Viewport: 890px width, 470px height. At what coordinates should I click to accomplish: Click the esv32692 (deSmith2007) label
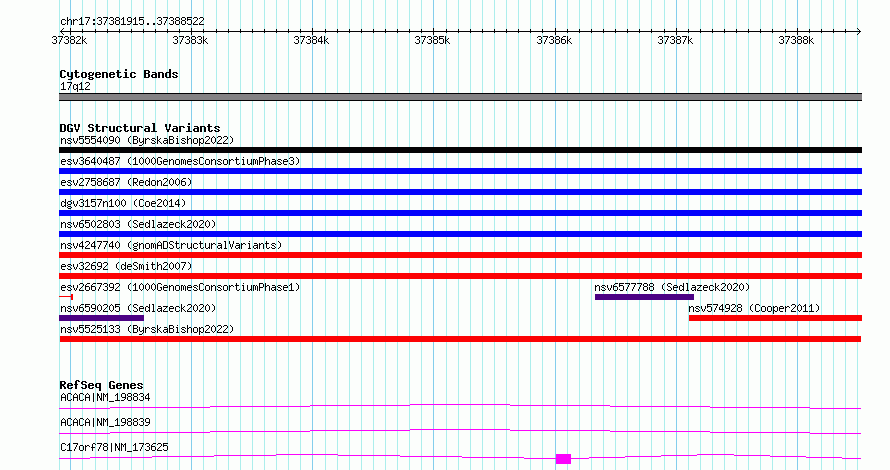click(x=126, y=266)
